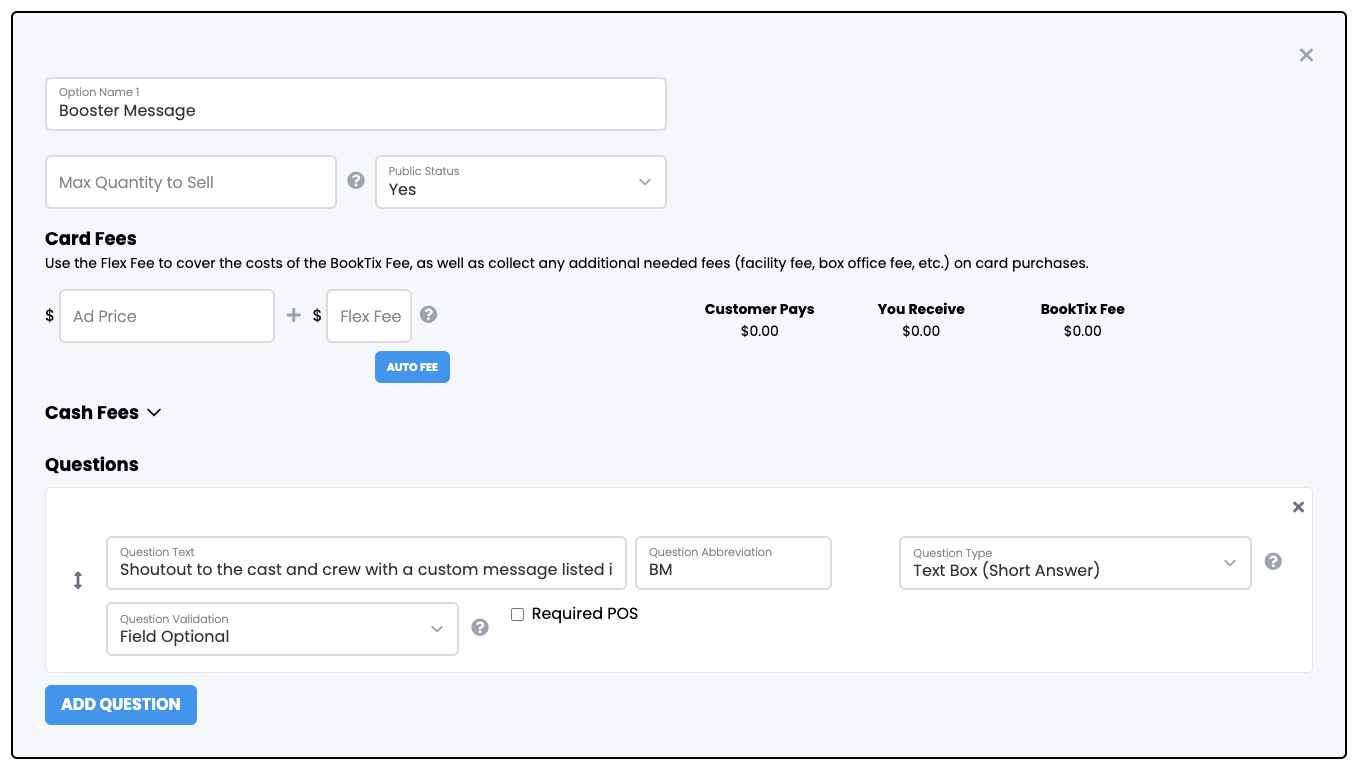The image size is (1358, 772).
Task: Click help icon beside Question Type
Action: (1273, 562)
